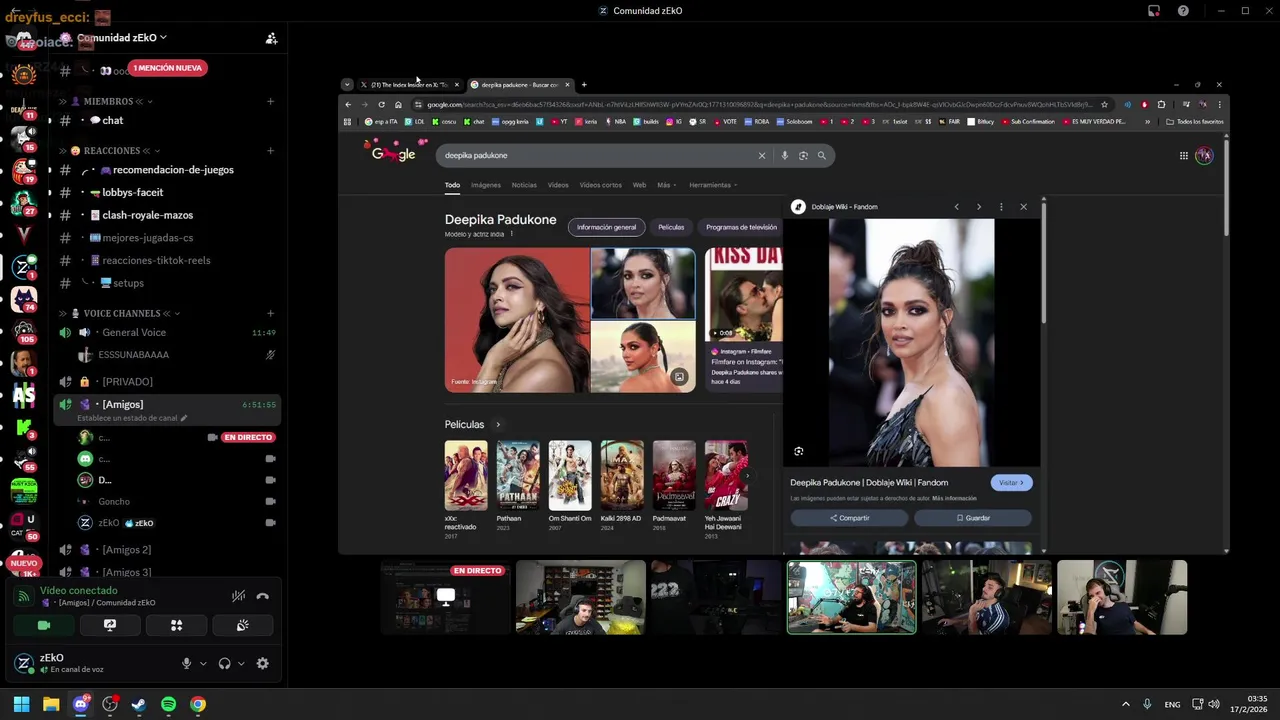Disconnect from the voice channel
1280x720 pixels.
(262, 596)
